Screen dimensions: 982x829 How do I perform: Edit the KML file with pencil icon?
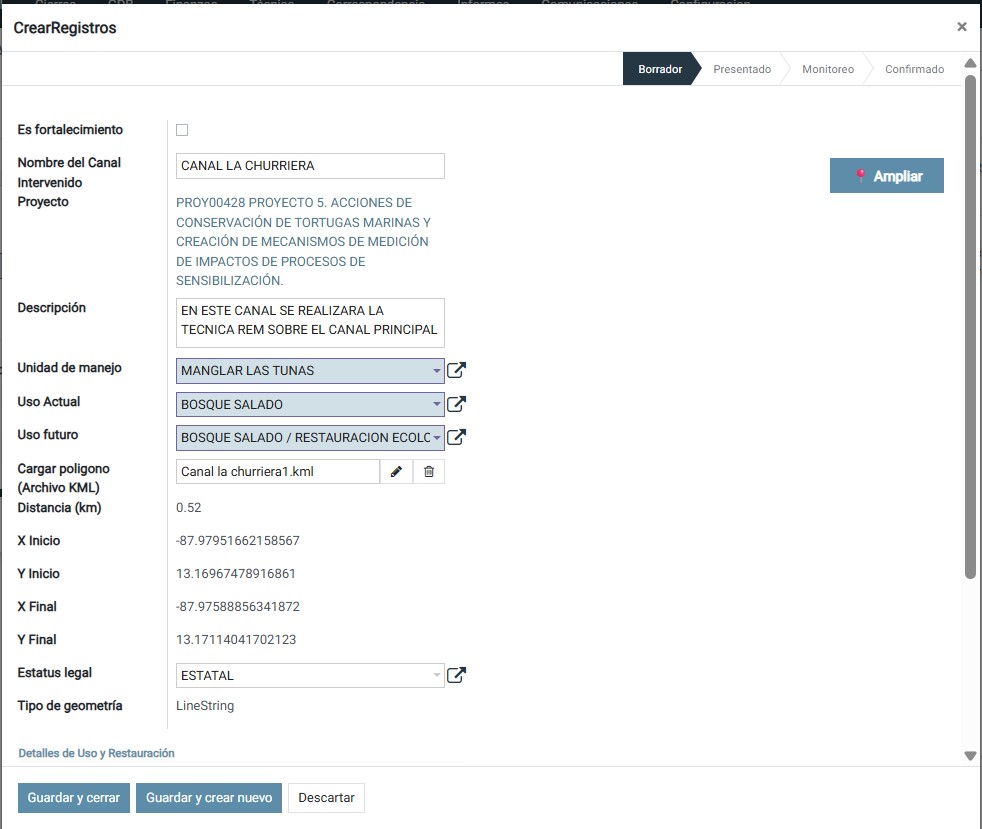(x=396, y=471)
